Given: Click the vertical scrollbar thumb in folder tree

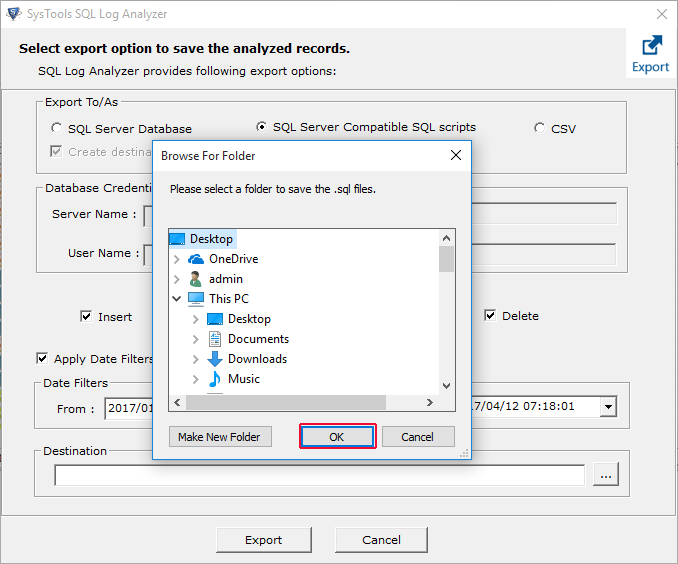Looking at the screenshot, I should (x=447, y=259).
